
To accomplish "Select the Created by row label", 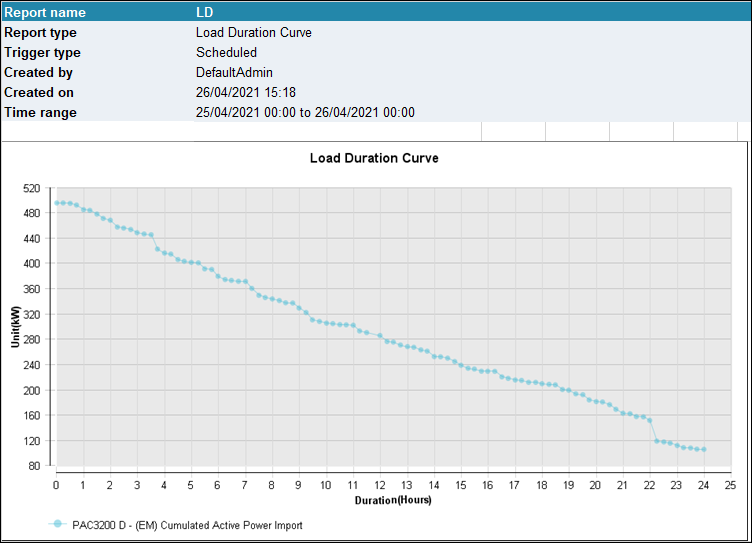I will tap(38, 73).
